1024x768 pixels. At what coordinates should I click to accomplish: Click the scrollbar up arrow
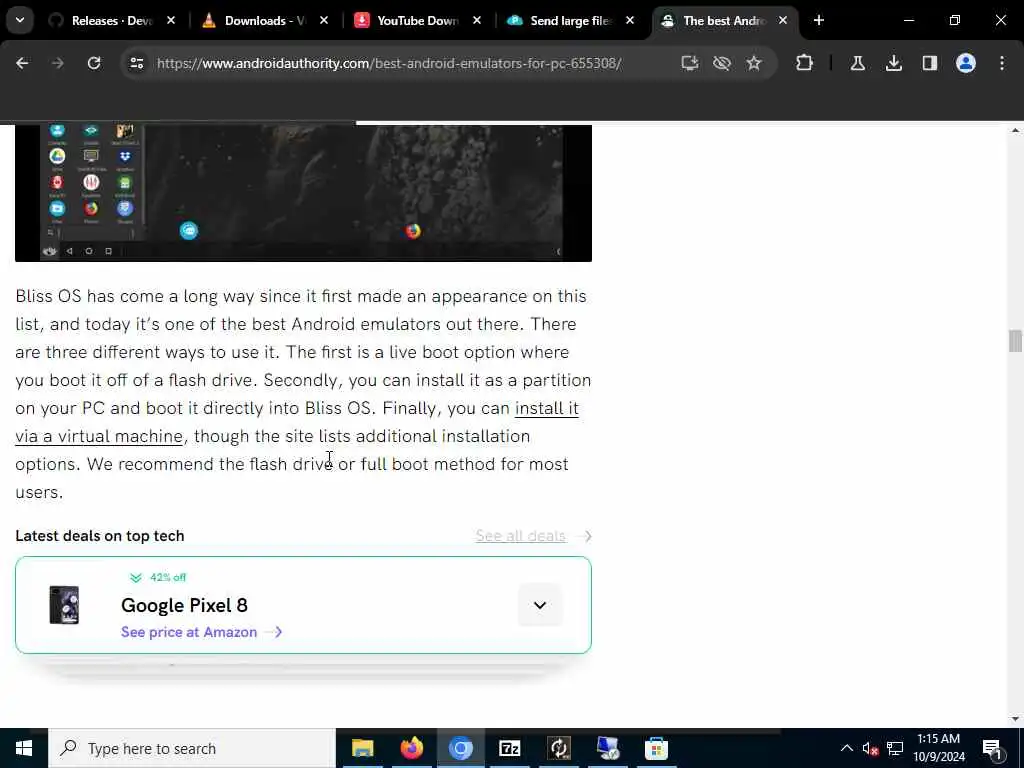point(1015,131)
